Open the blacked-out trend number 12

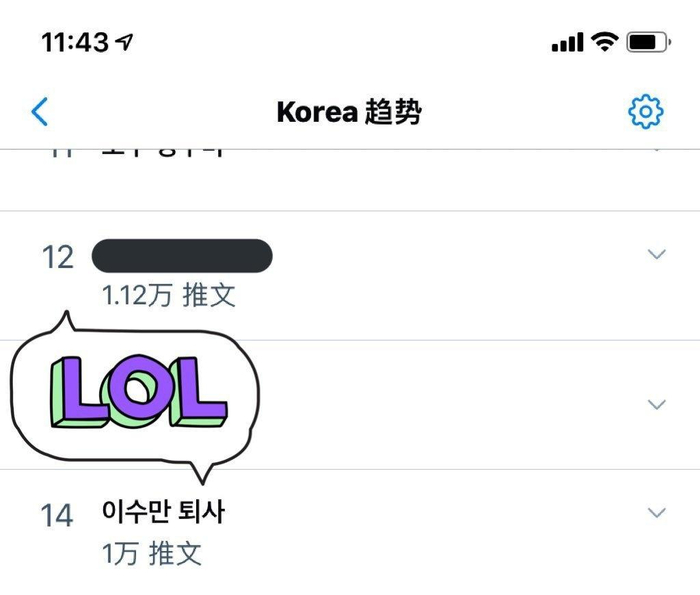point(182,256)
